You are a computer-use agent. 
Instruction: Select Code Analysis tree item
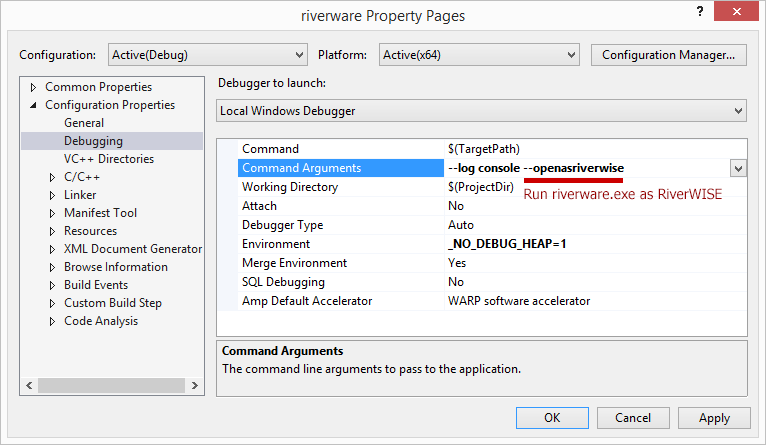pyautogui.click(x=101, y=321)
